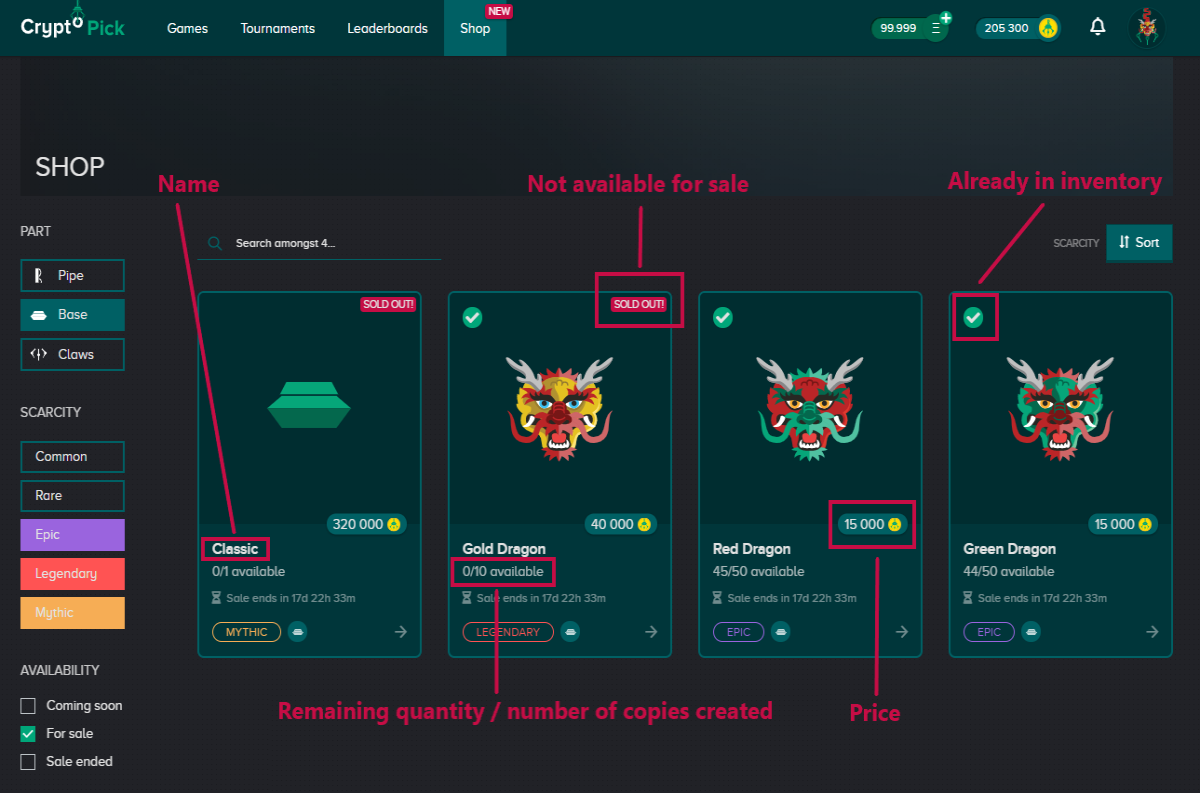
Task: Select the Shop tab
Action: coord(475,28)
